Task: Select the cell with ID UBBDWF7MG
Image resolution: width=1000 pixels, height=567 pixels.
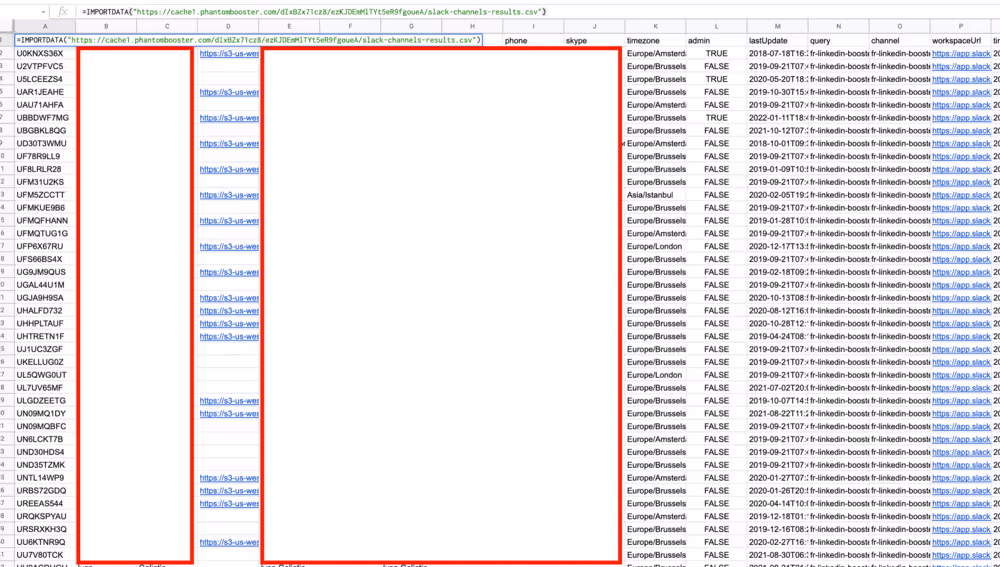Action: 45,118
